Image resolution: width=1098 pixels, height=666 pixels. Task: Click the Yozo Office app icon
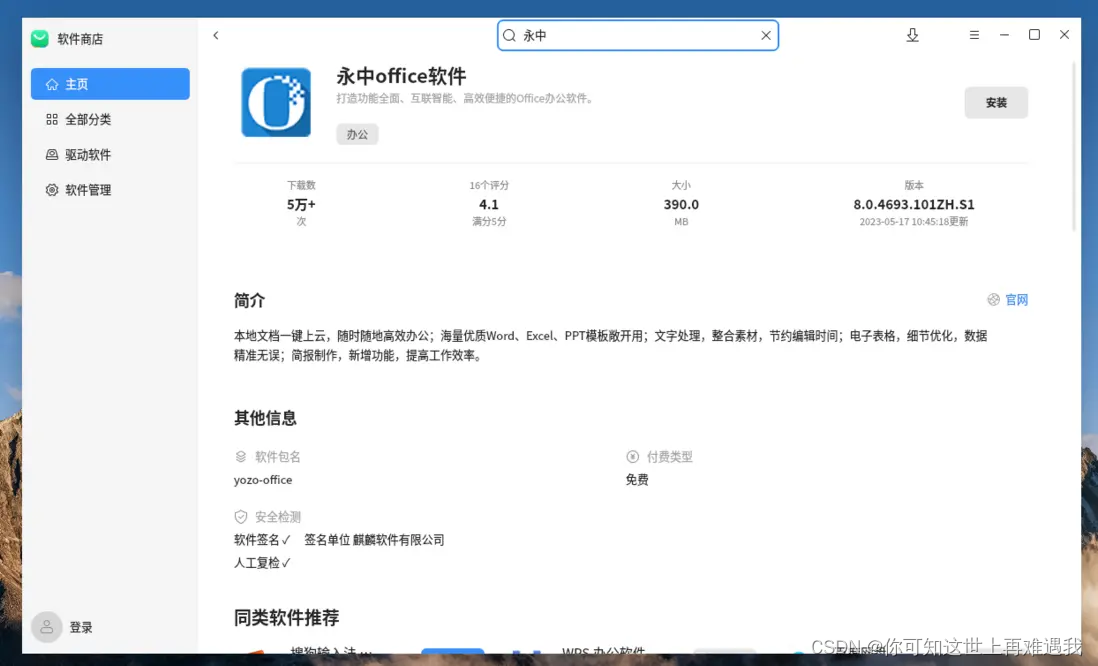[x=276, y=102]
